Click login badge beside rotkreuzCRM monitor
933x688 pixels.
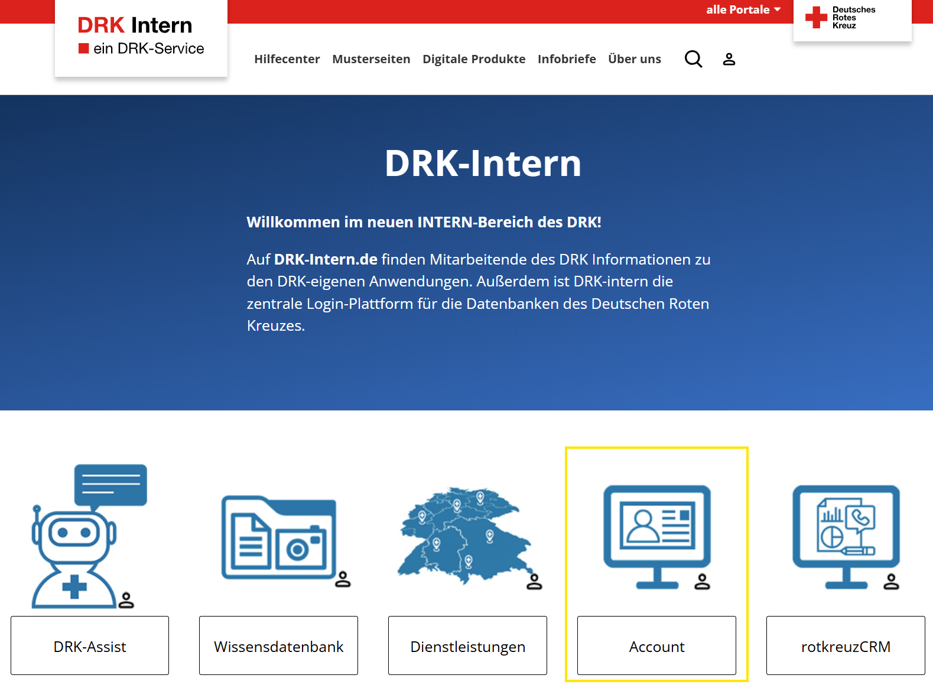click(891, 581)
